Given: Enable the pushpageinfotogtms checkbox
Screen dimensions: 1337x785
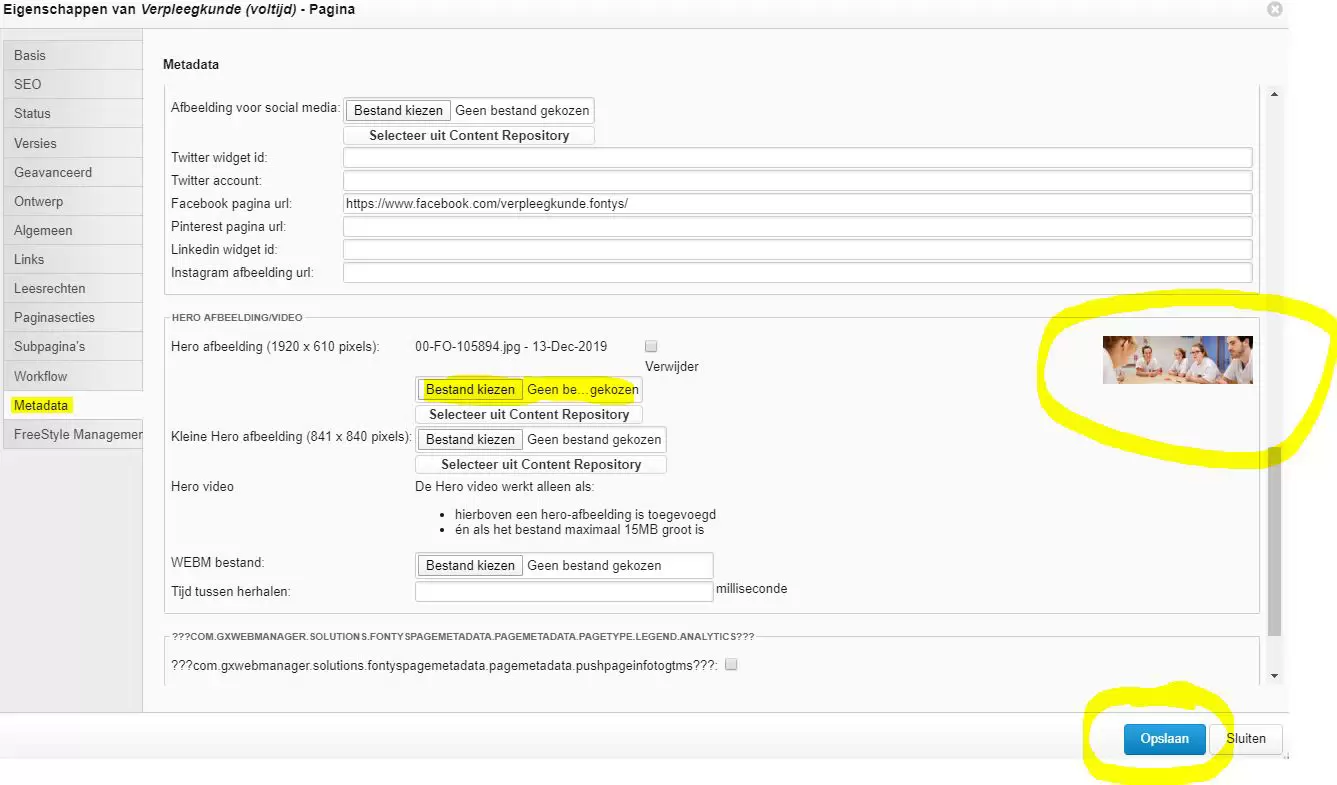Looking at the screenshot, I should (731, 664).
